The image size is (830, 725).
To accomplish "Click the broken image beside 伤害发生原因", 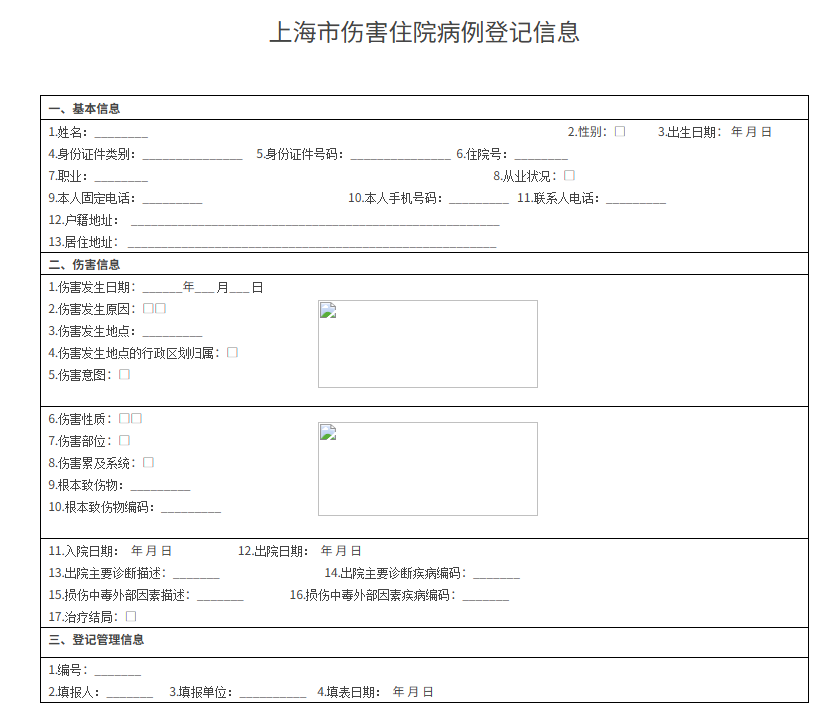I will (427, 344).
